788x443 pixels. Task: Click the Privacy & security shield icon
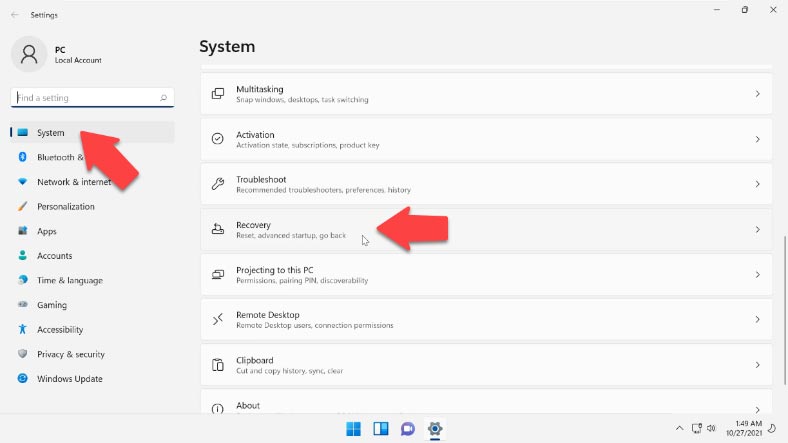[23, 354]
